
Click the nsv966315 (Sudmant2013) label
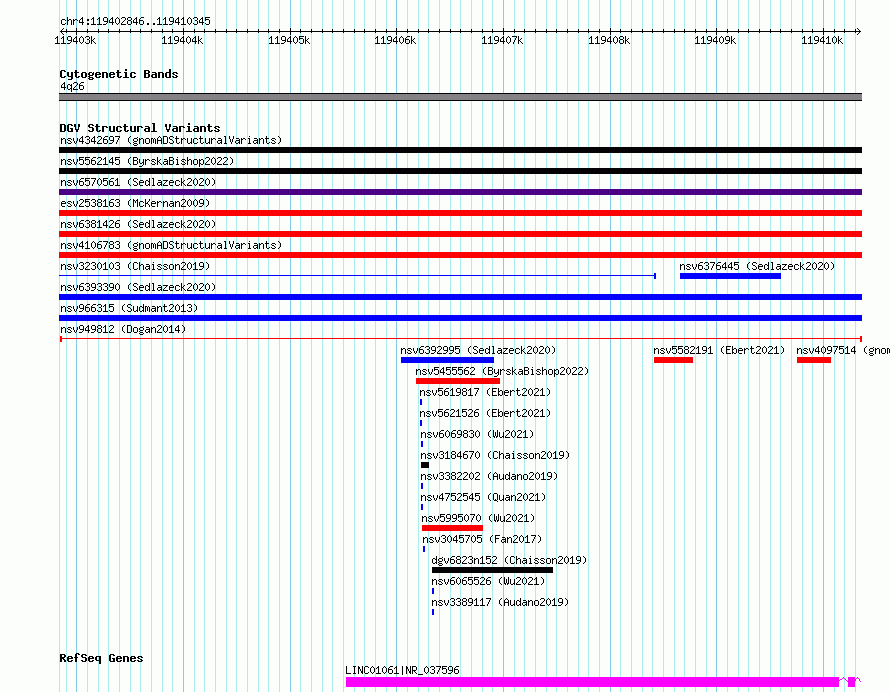click(x=129, y=308)
